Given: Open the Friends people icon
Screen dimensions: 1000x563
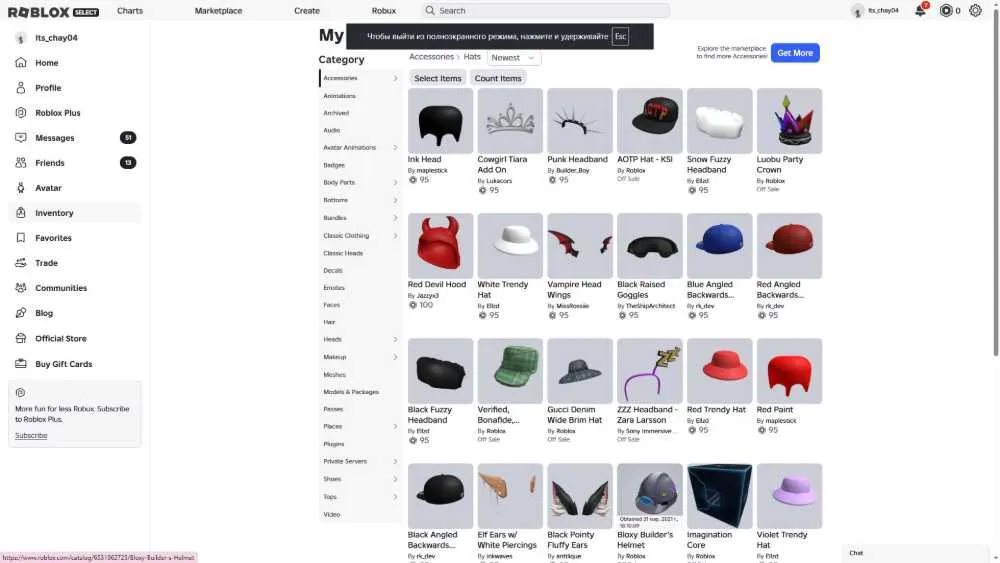Looking at the screenshot, I should pyautogui.click(x=21, y=163).
